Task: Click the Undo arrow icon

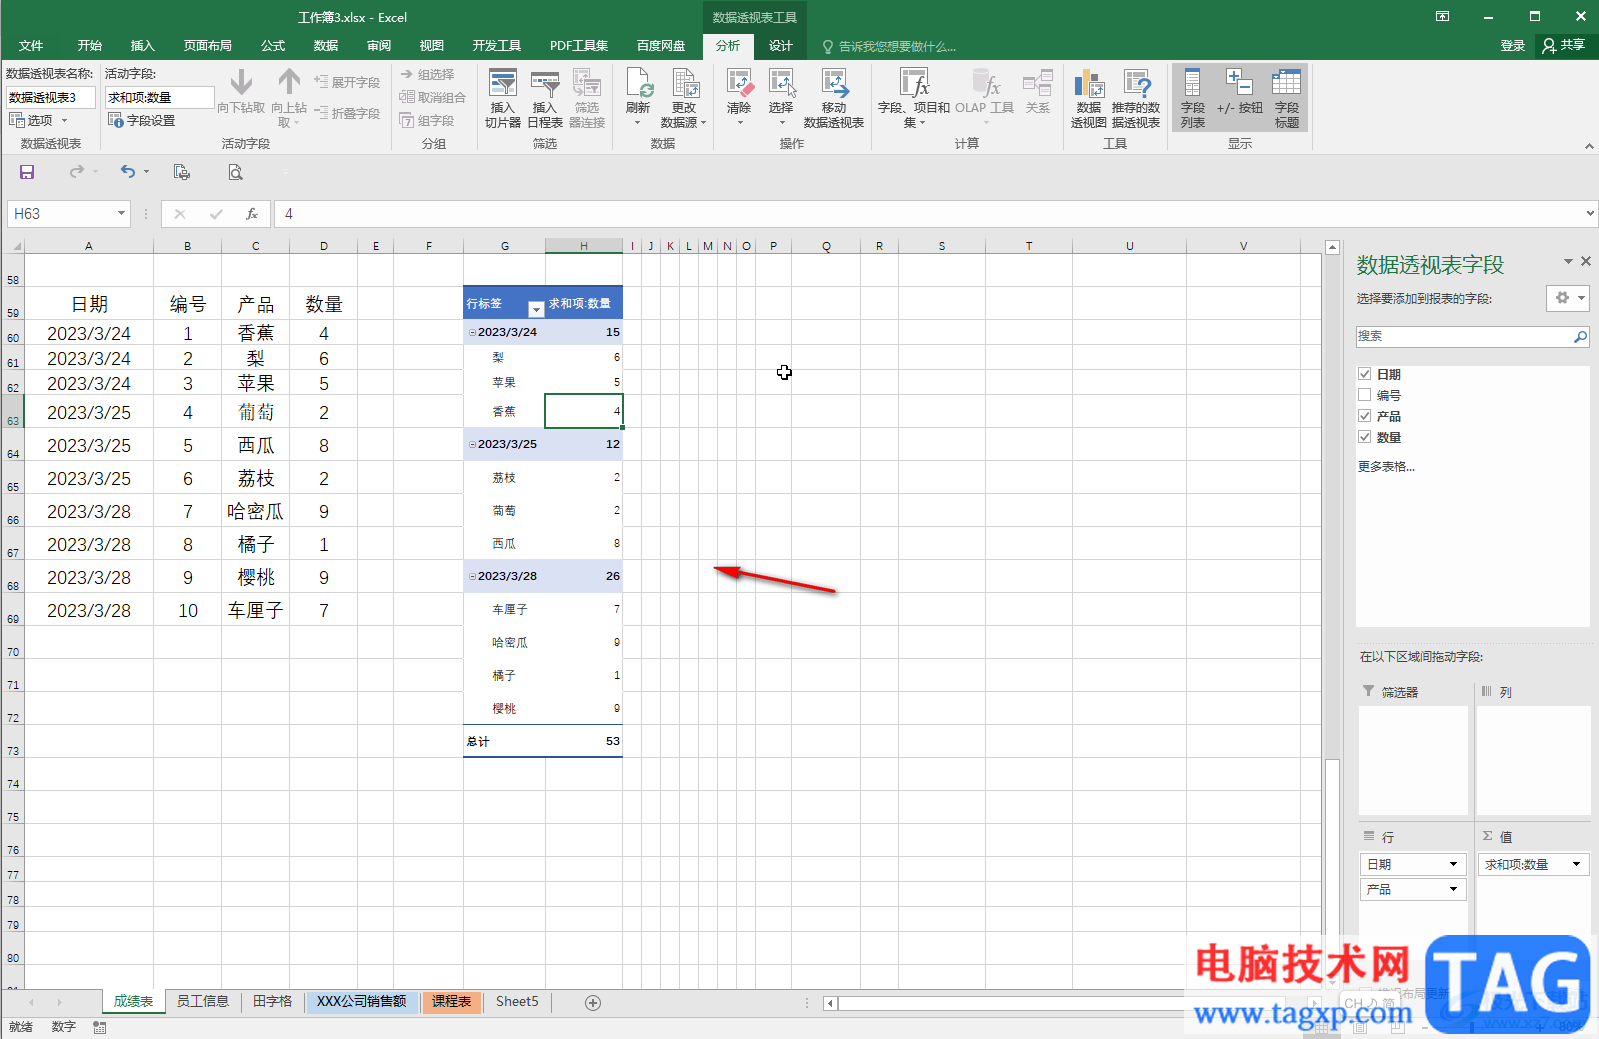Action: (127, 172)
